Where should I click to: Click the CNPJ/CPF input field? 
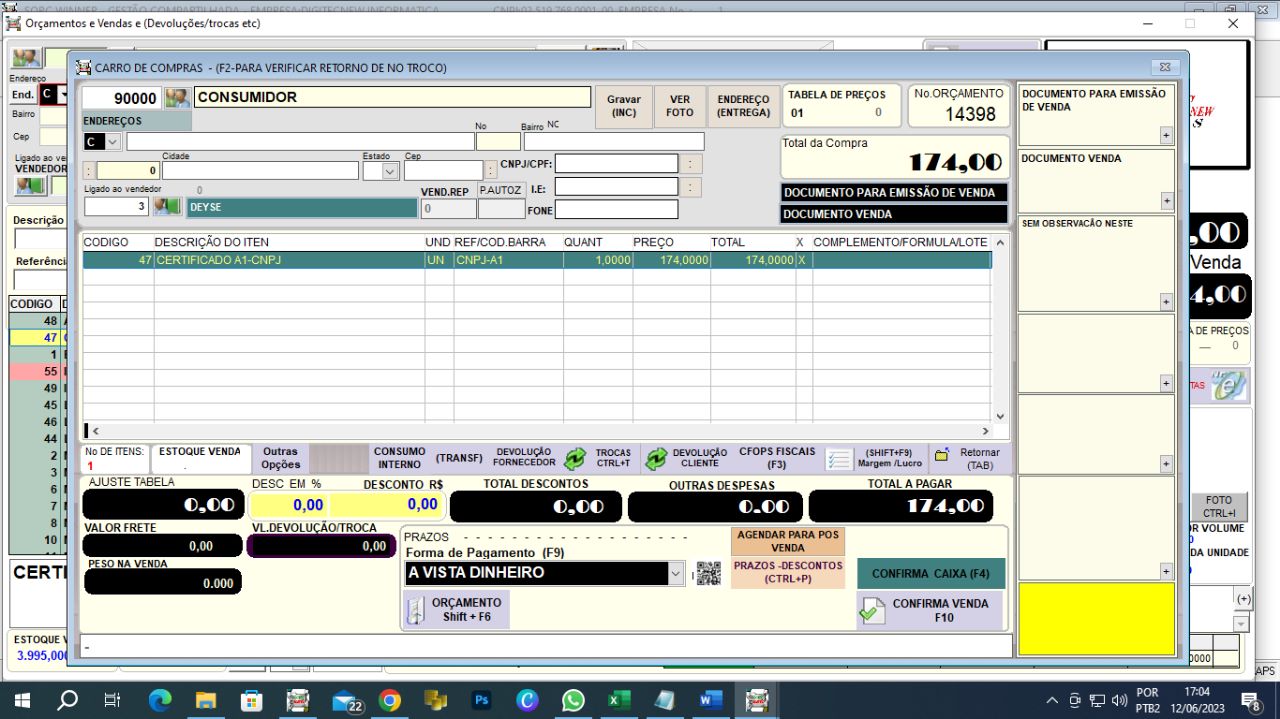click(x=617, y=163)
